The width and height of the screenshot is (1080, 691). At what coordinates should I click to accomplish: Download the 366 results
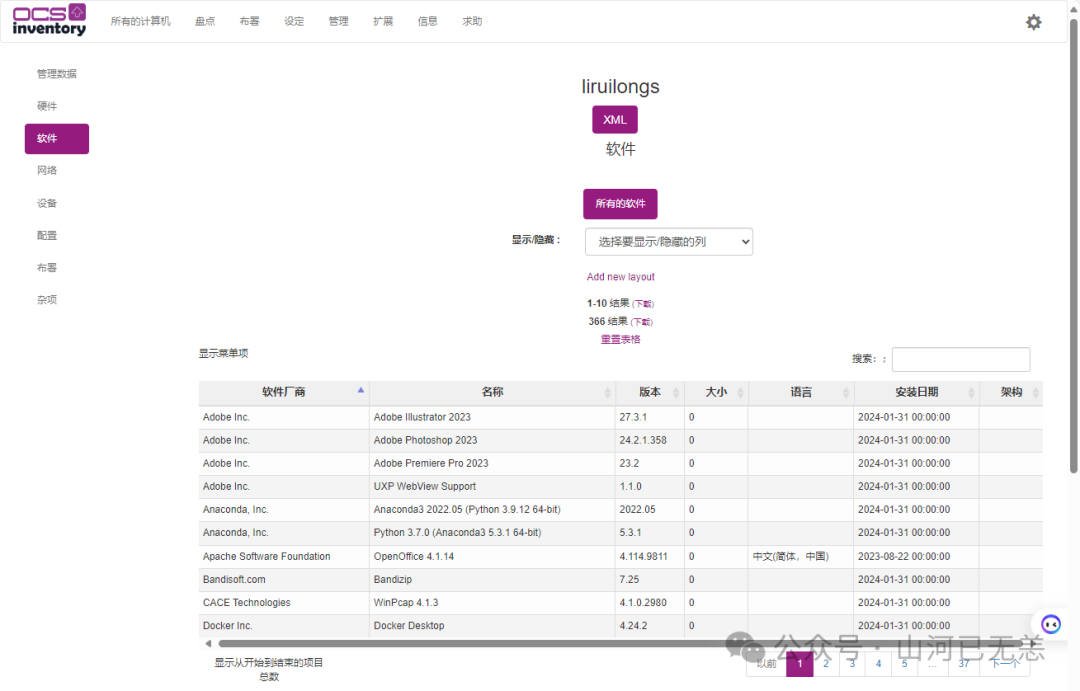641,322
